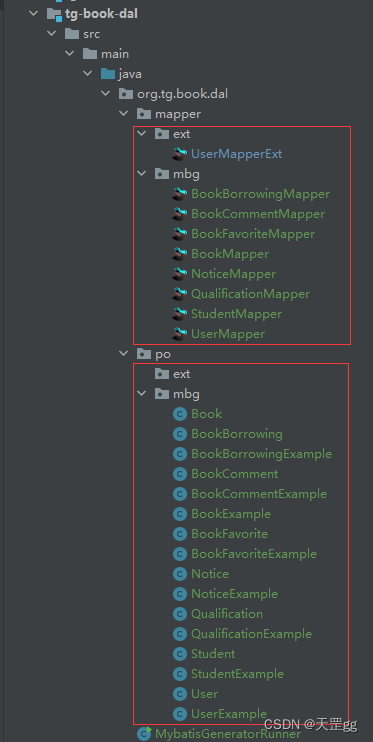Click the UserMapperExt MyBatis mapper icon
The height and width of the screenshot is (742, 373).
(180, 154)
